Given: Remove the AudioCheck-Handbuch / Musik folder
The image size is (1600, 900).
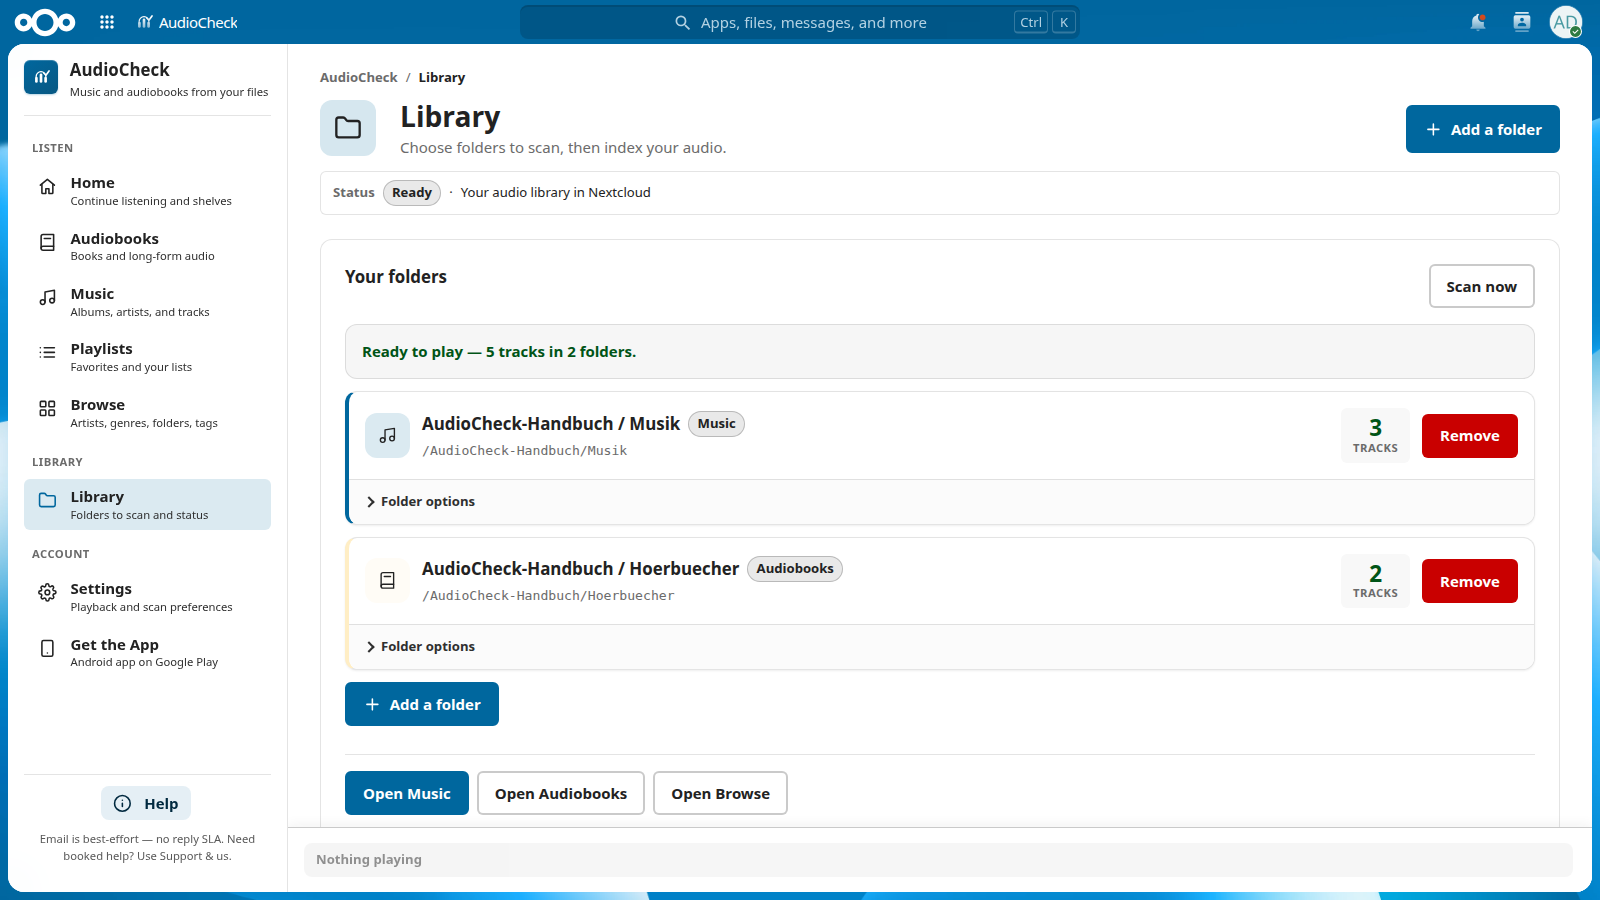Looking at the screenshot, I should point(1470,436).
